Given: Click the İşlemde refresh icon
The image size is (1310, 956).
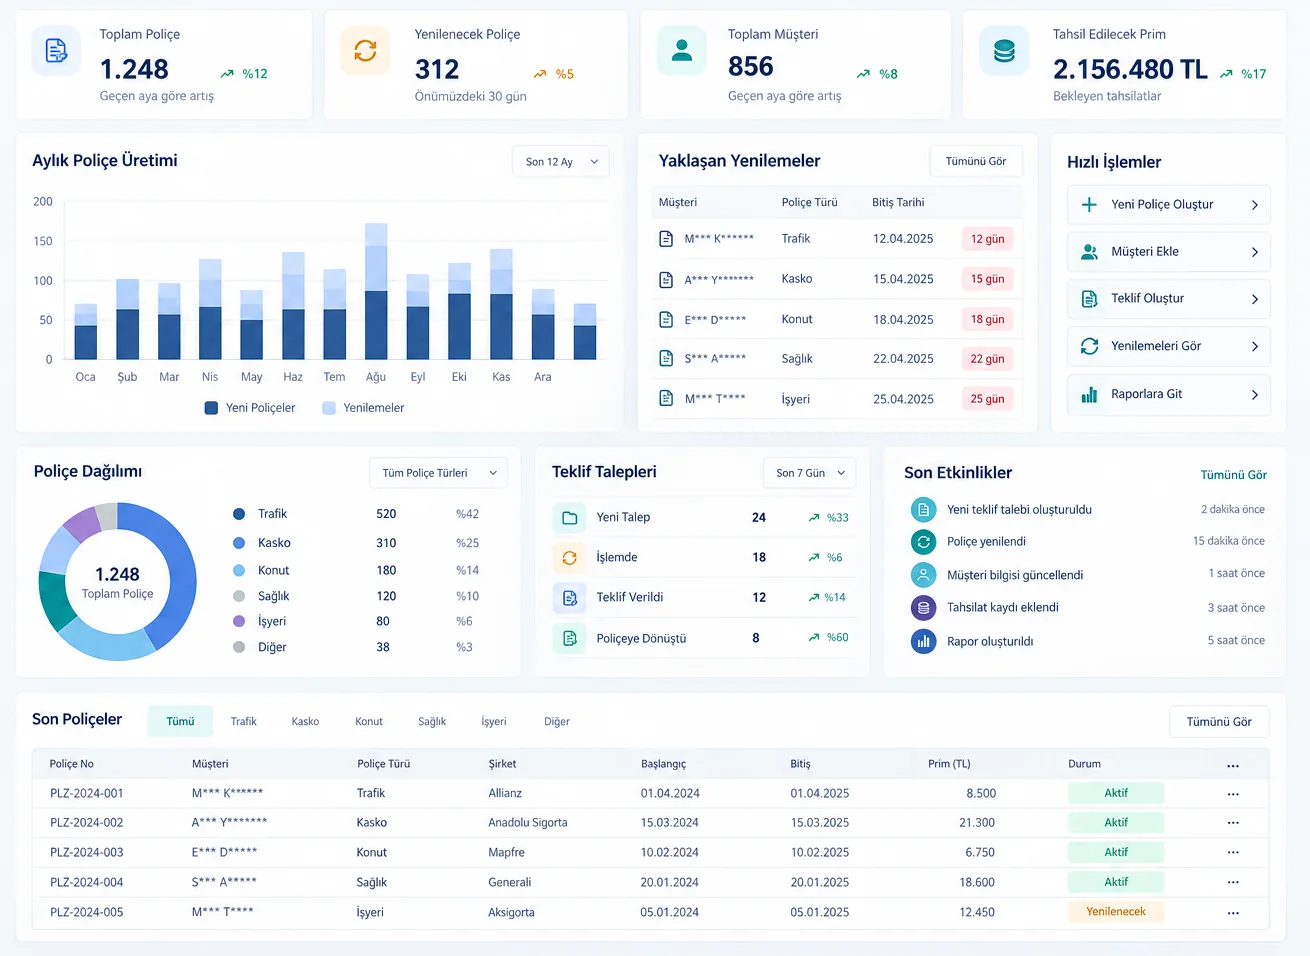Looking at the screenshot, I should 569,558.
